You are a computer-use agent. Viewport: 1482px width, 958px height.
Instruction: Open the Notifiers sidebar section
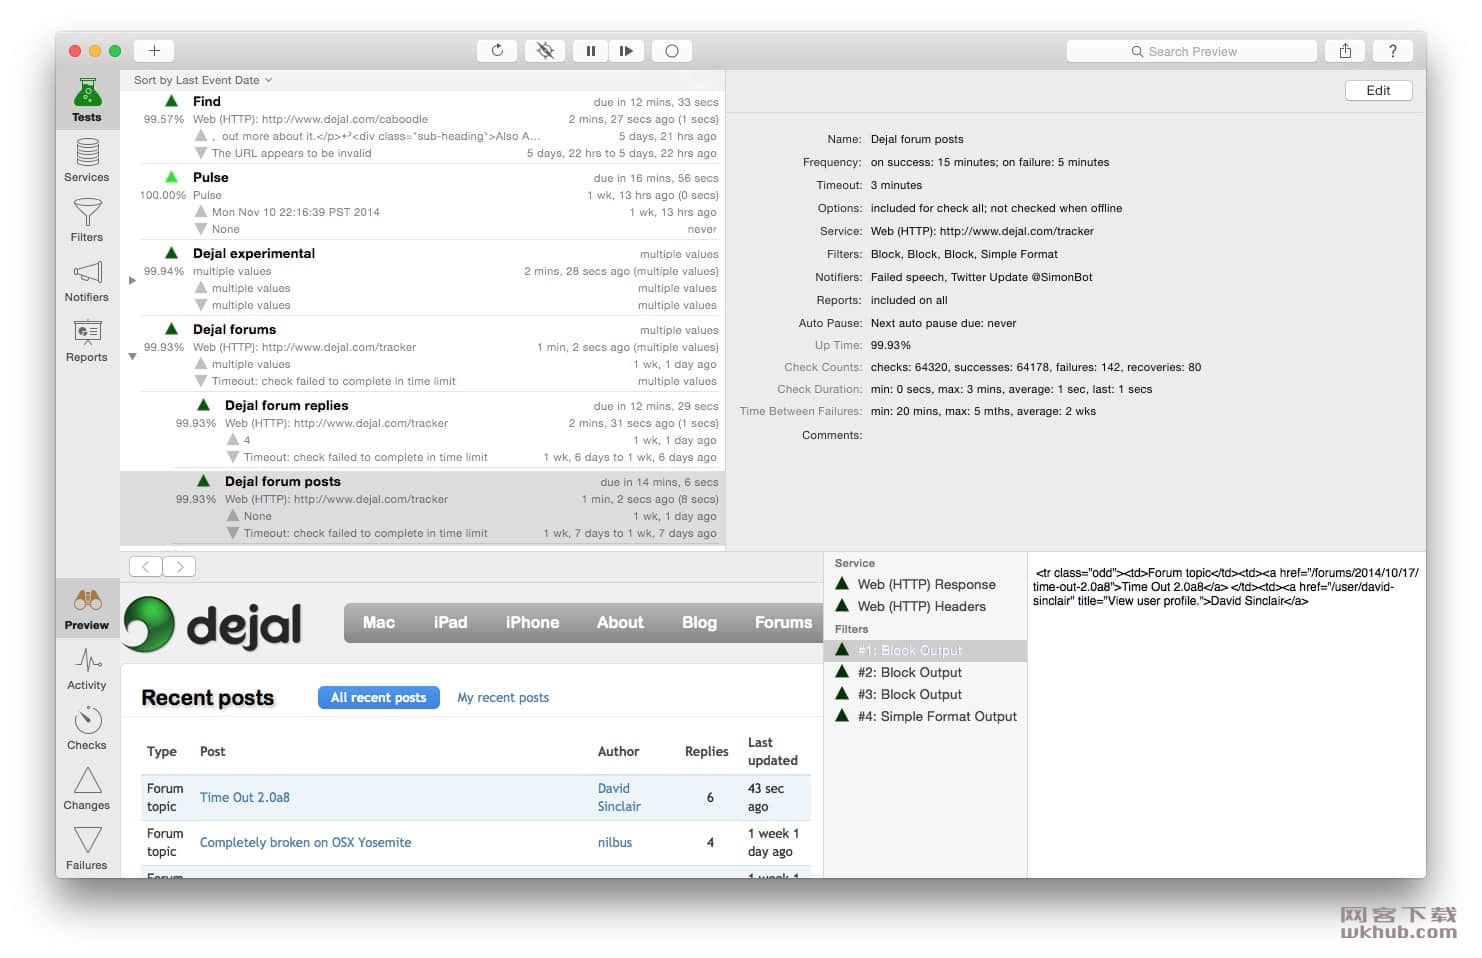(87, 280)
